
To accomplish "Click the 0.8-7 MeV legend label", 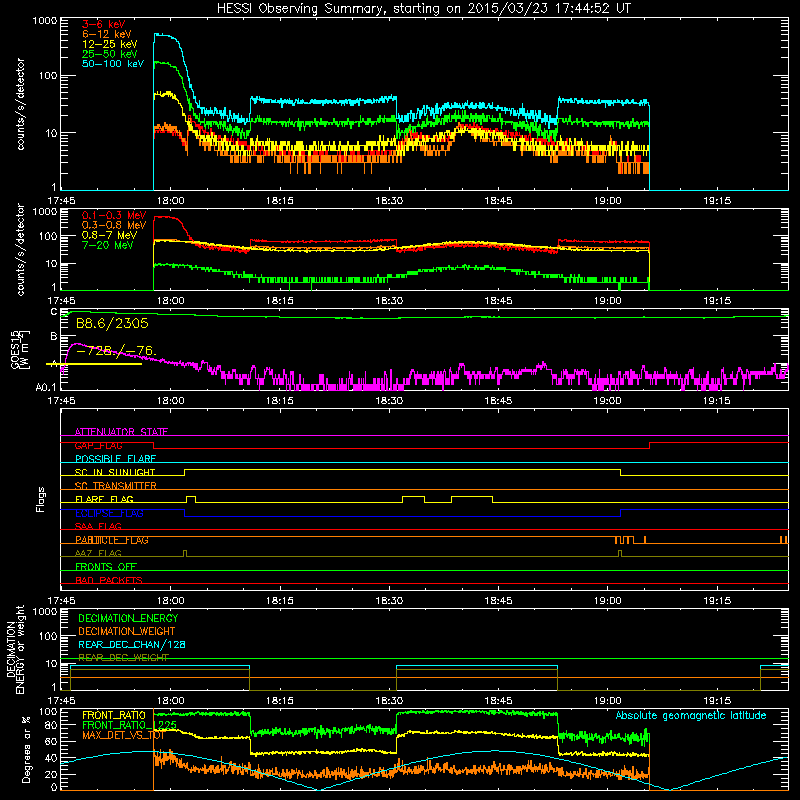I will (109, 235).
